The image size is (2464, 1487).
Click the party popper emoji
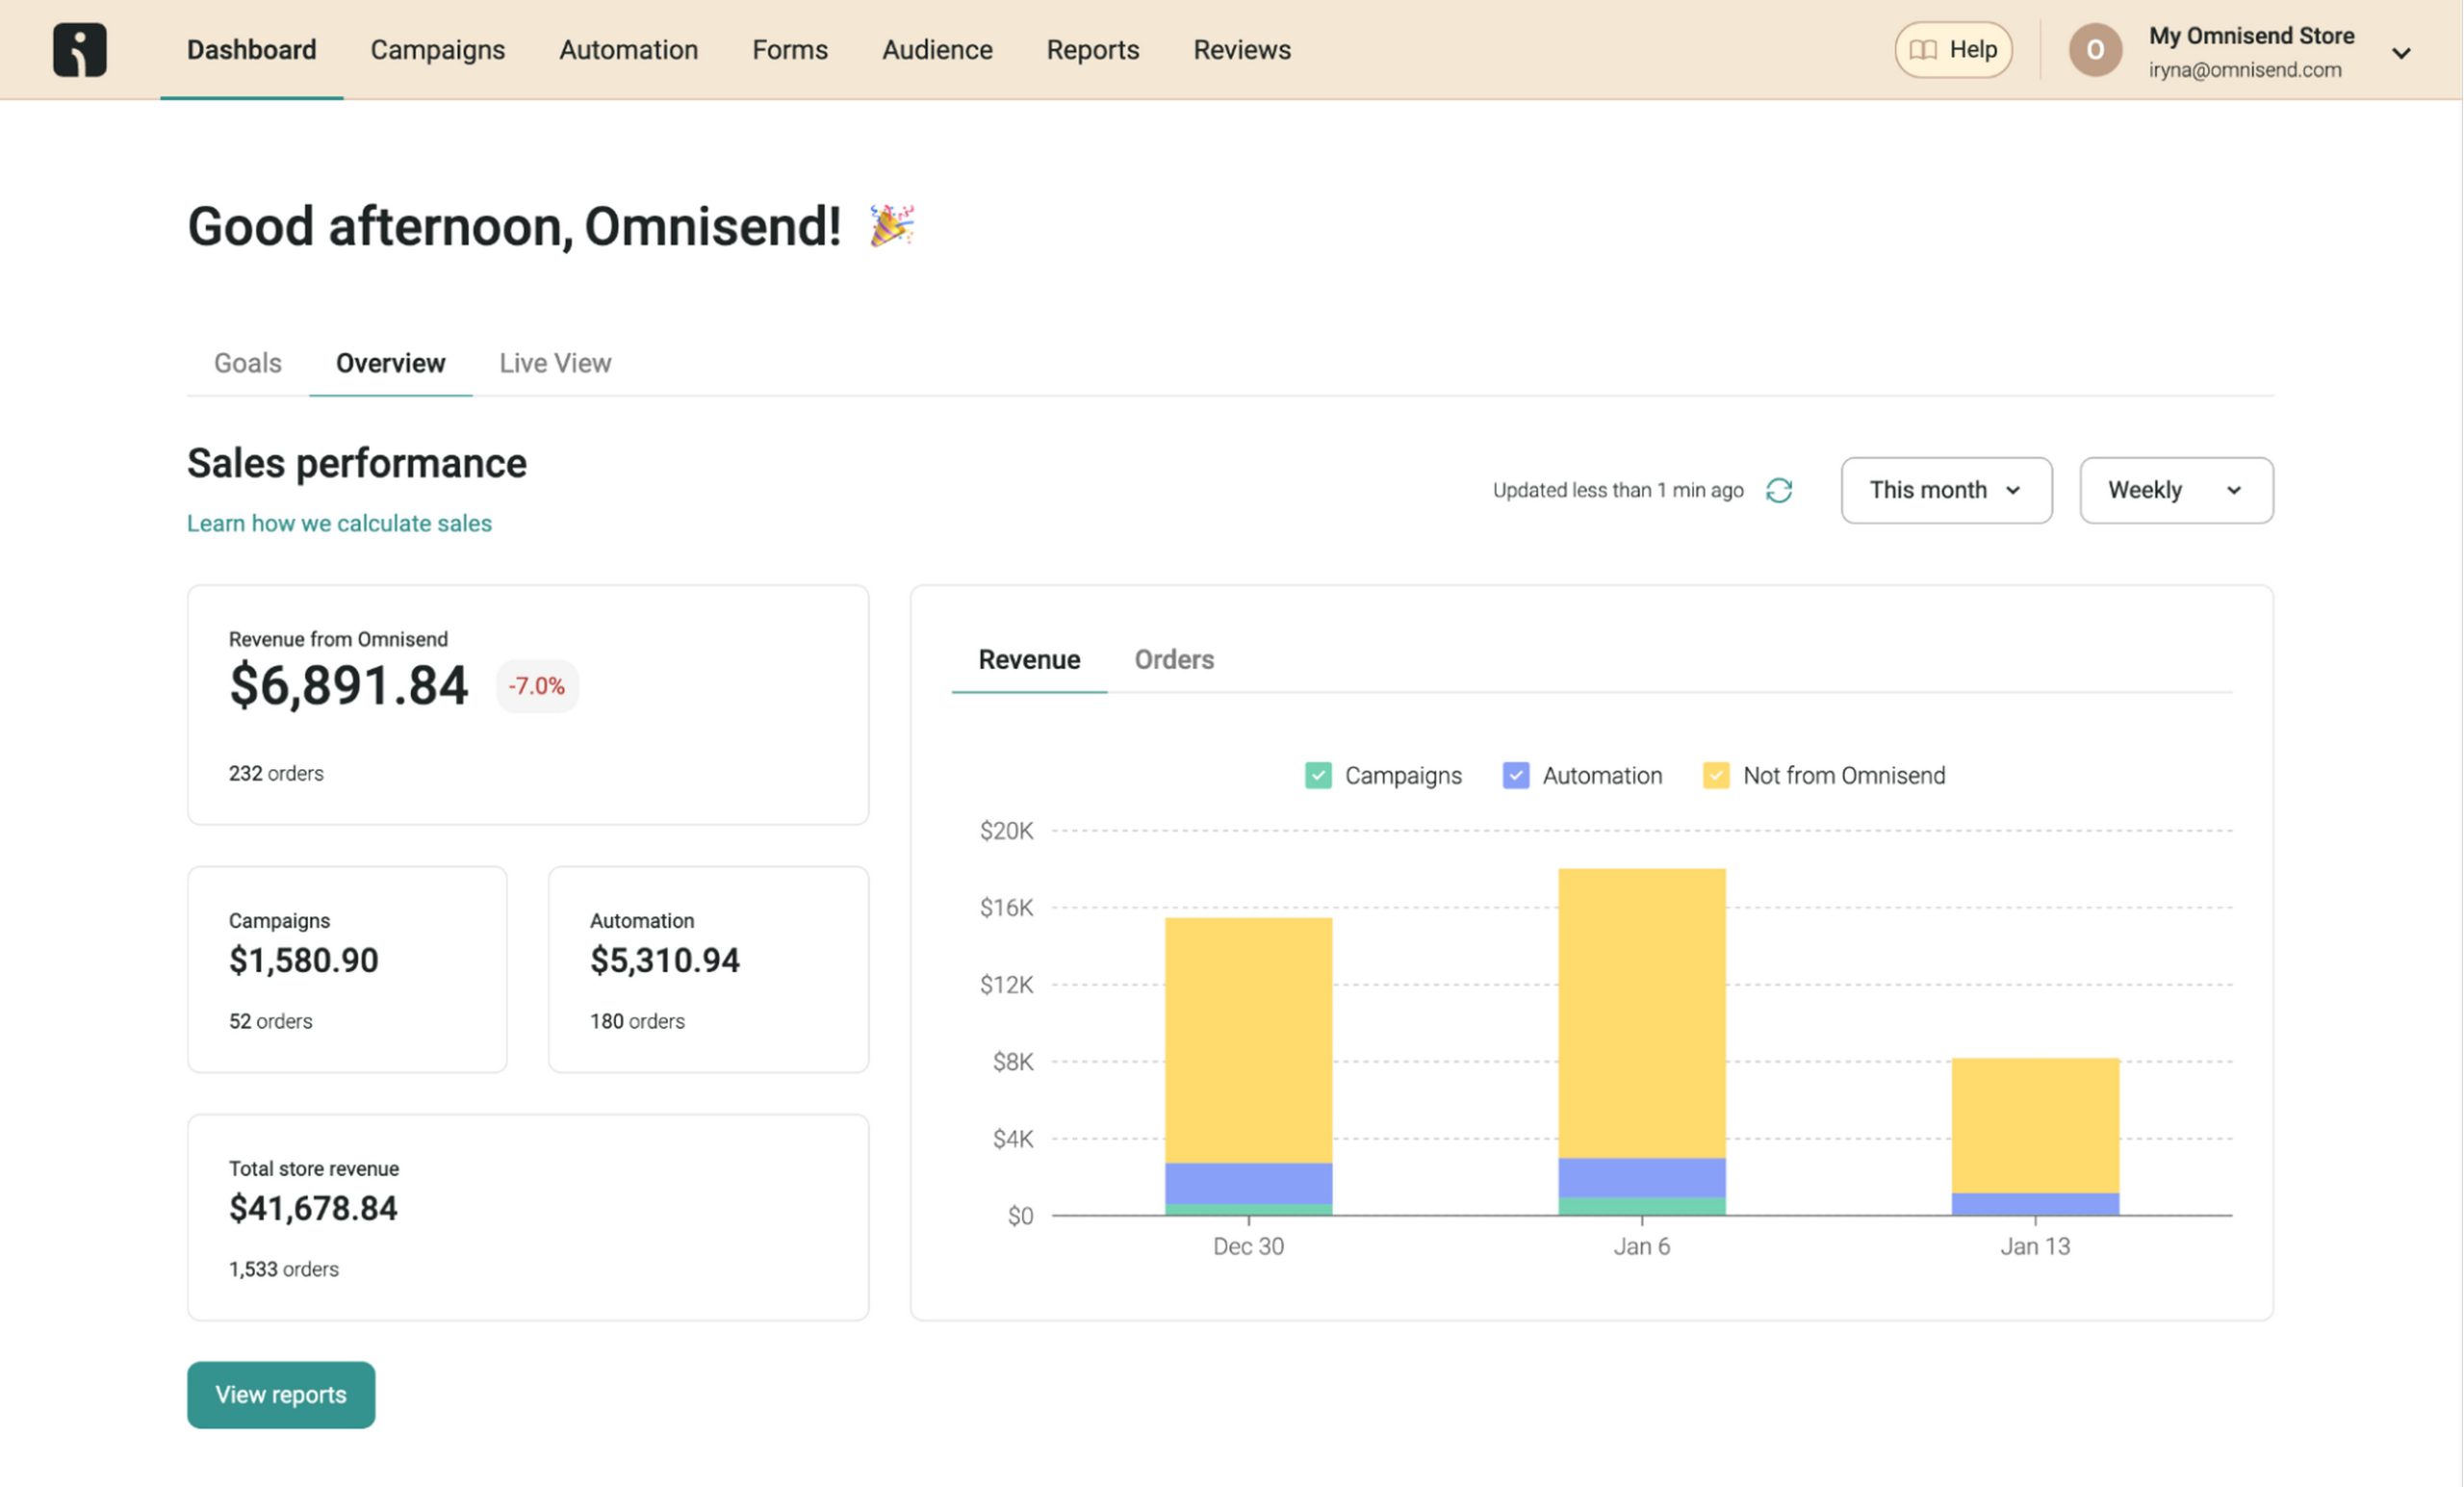pyautogui.click(x=891, y=225)
